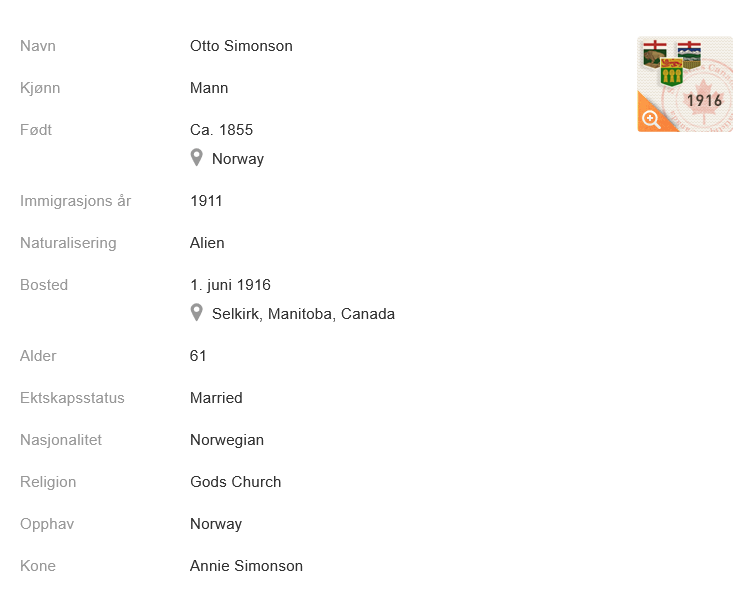Click the residence location pin icon
The image size is (753, 599).
pyautogui.click(x=197, y=313)
